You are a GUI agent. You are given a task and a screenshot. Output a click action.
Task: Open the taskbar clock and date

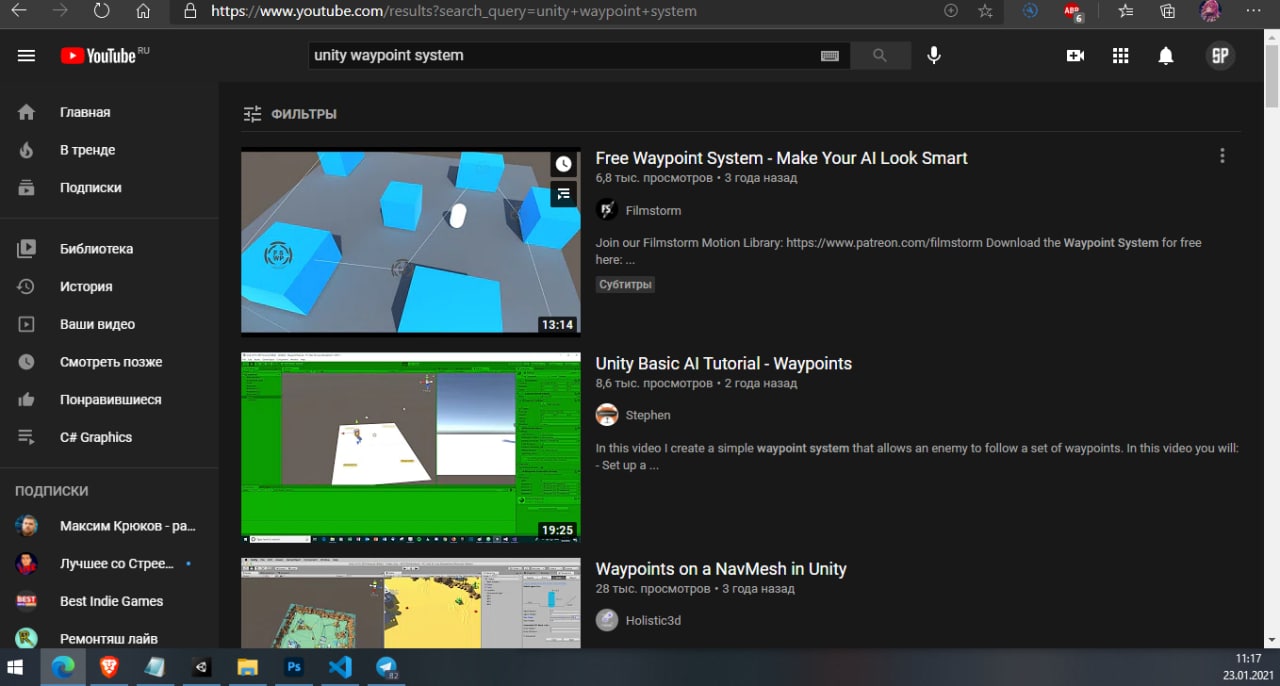(1248, 667)
